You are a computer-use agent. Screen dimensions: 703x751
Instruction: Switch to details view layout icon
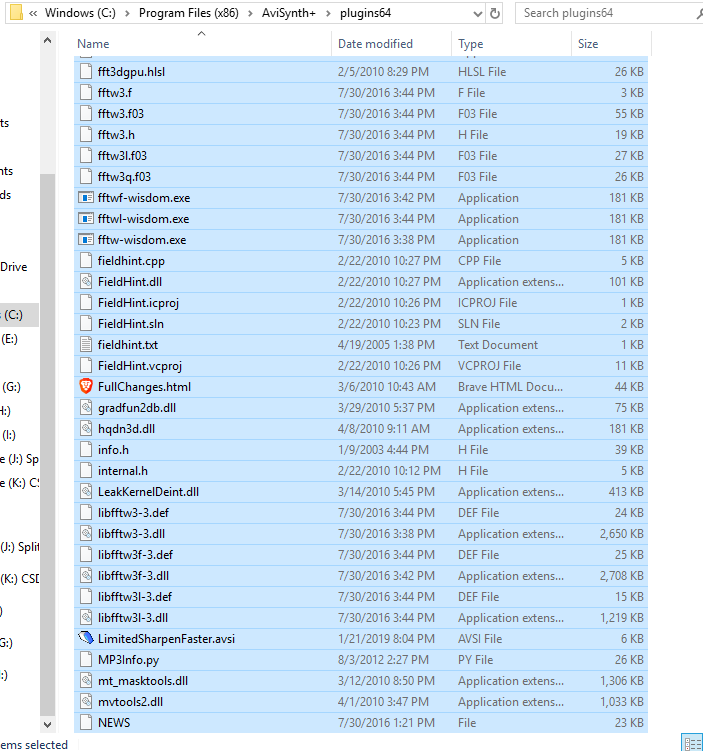pos(692,743)
